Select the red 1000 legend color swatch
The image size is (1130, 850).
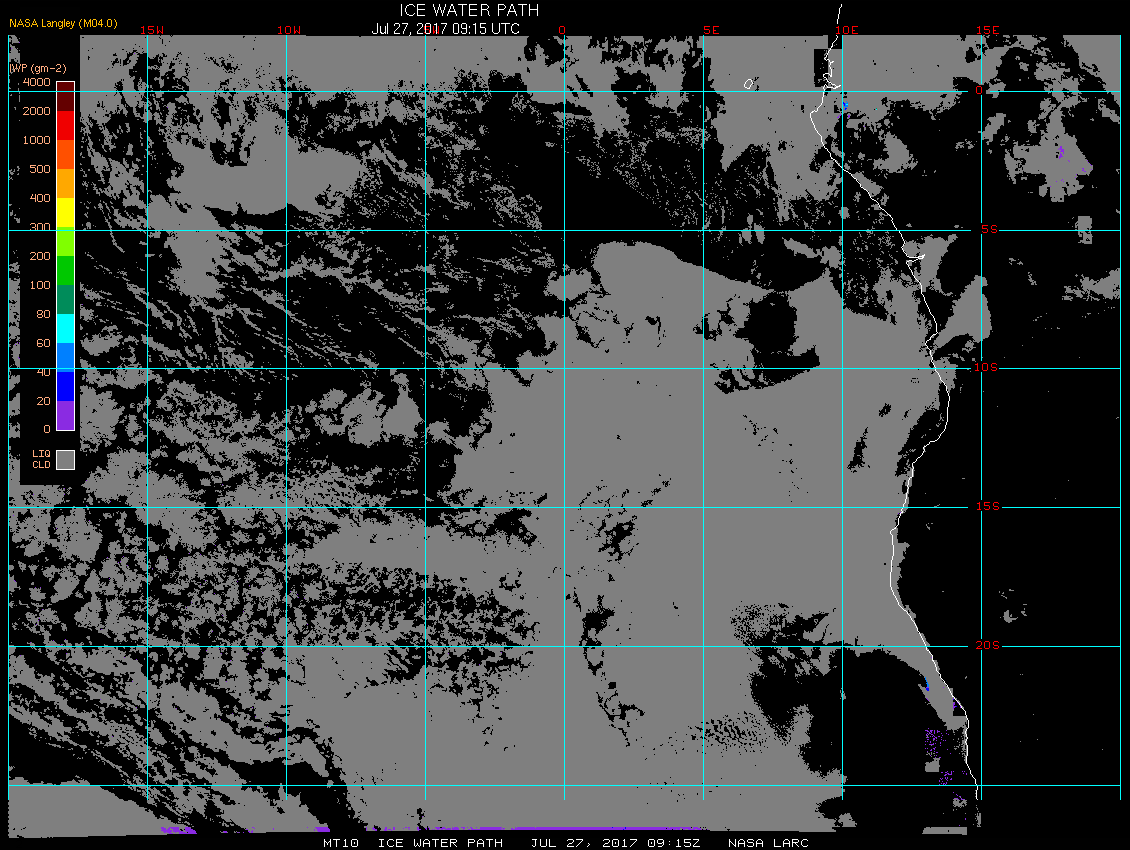click(66, 125)
